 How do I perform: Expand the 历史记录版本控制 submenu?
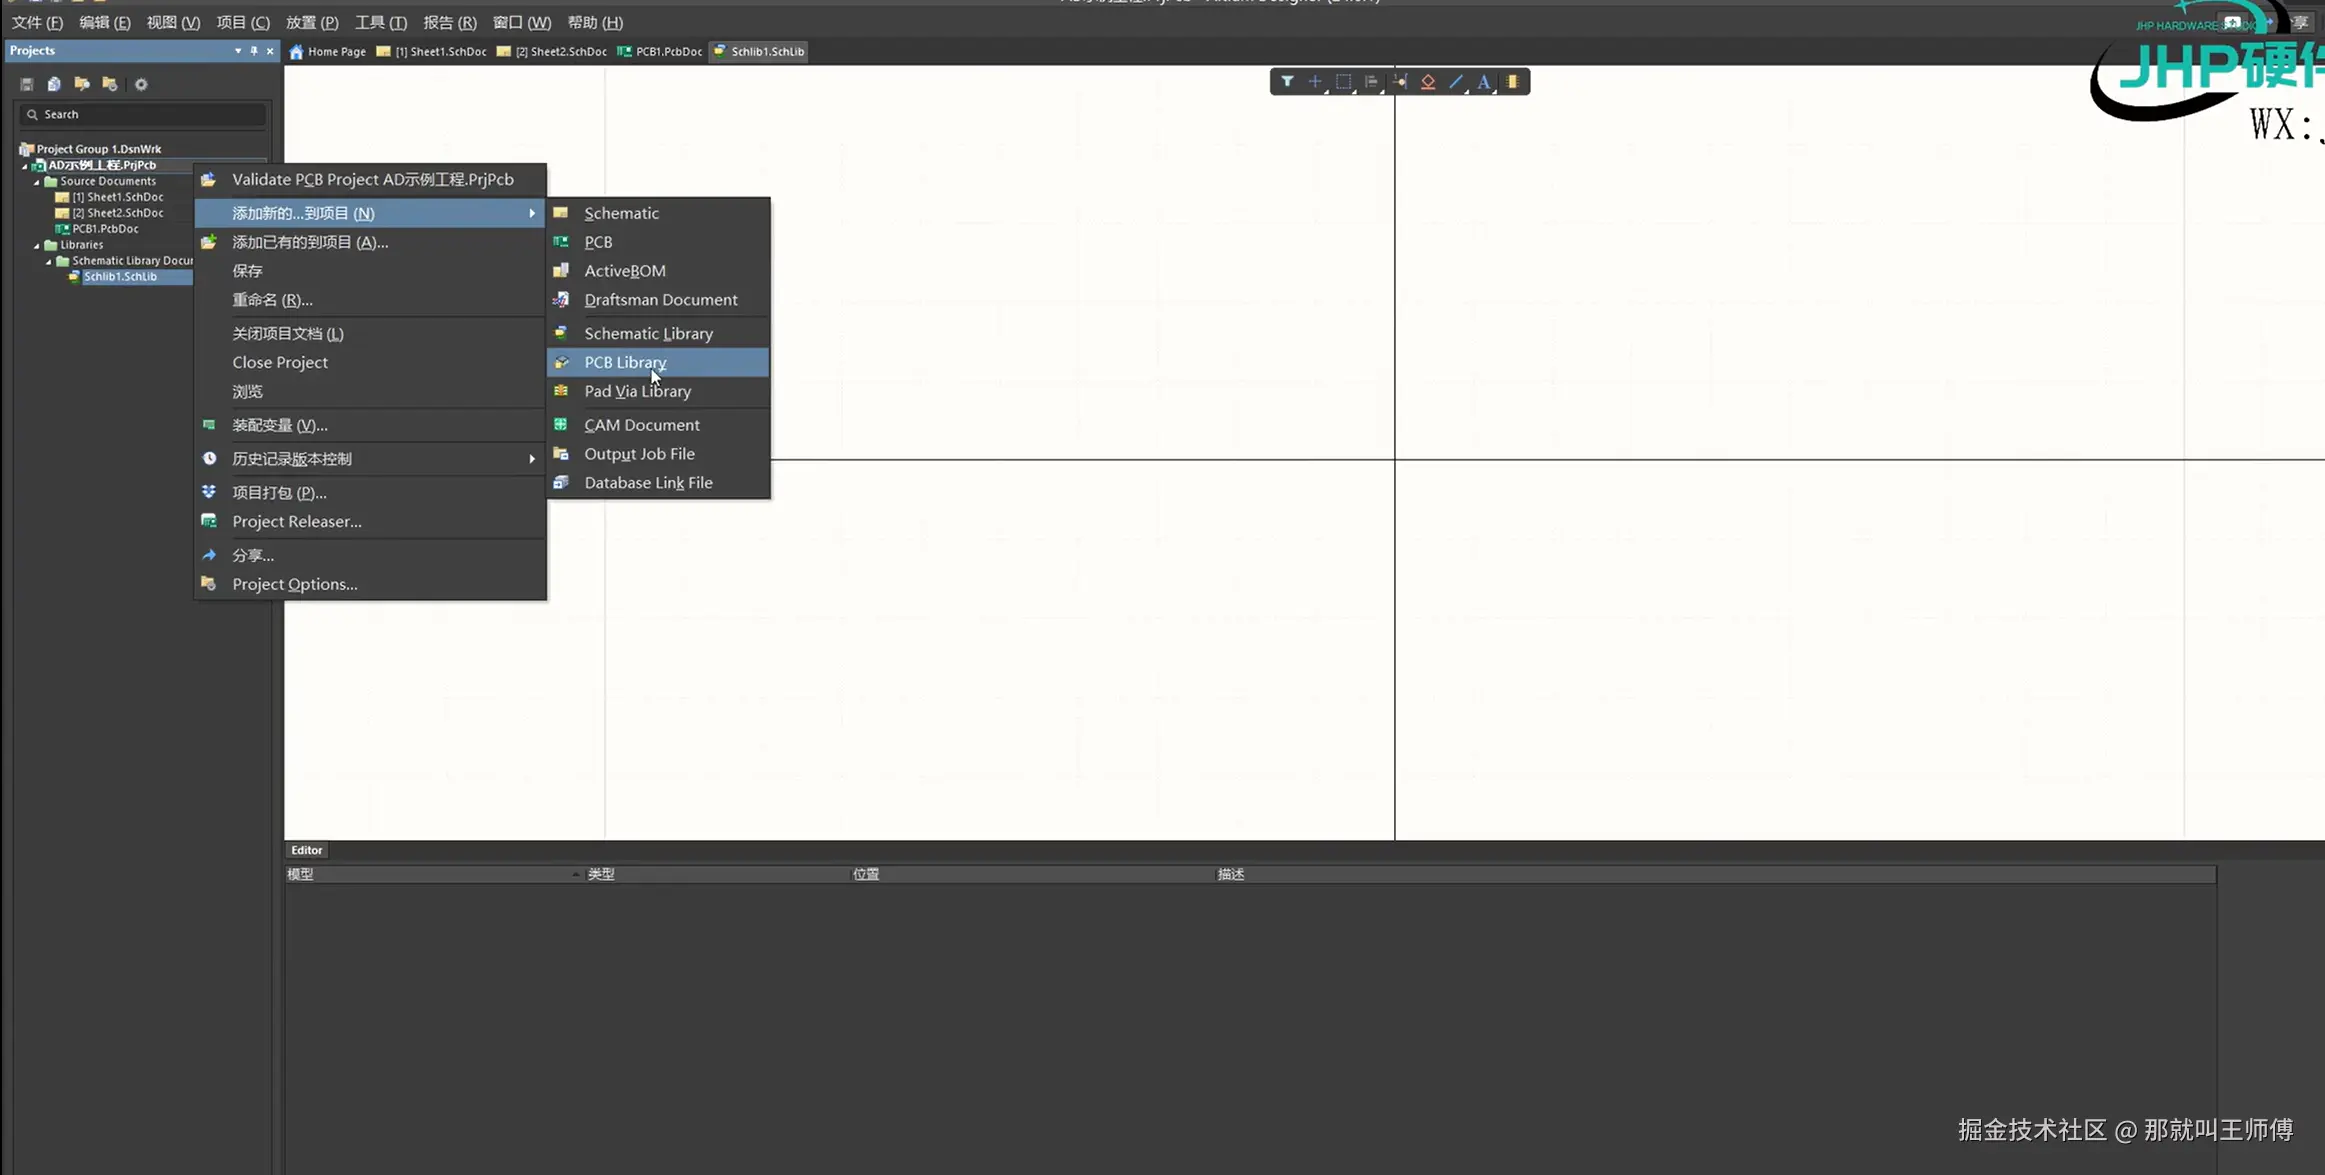pos(370,458)
